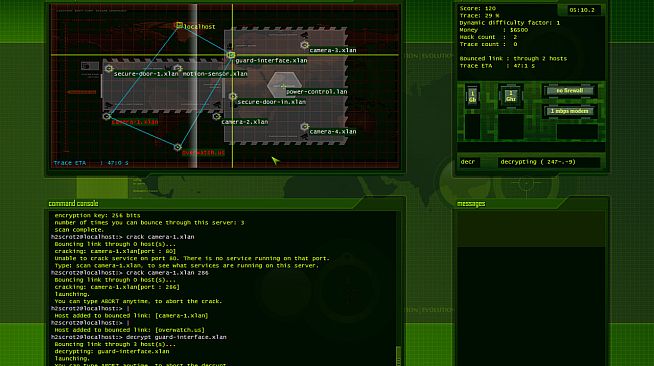Image resolution: width=654 pixels, height=366 pixels.
Task: Click the camera-4.xlan node icon
Action: (x=304, y=126)
